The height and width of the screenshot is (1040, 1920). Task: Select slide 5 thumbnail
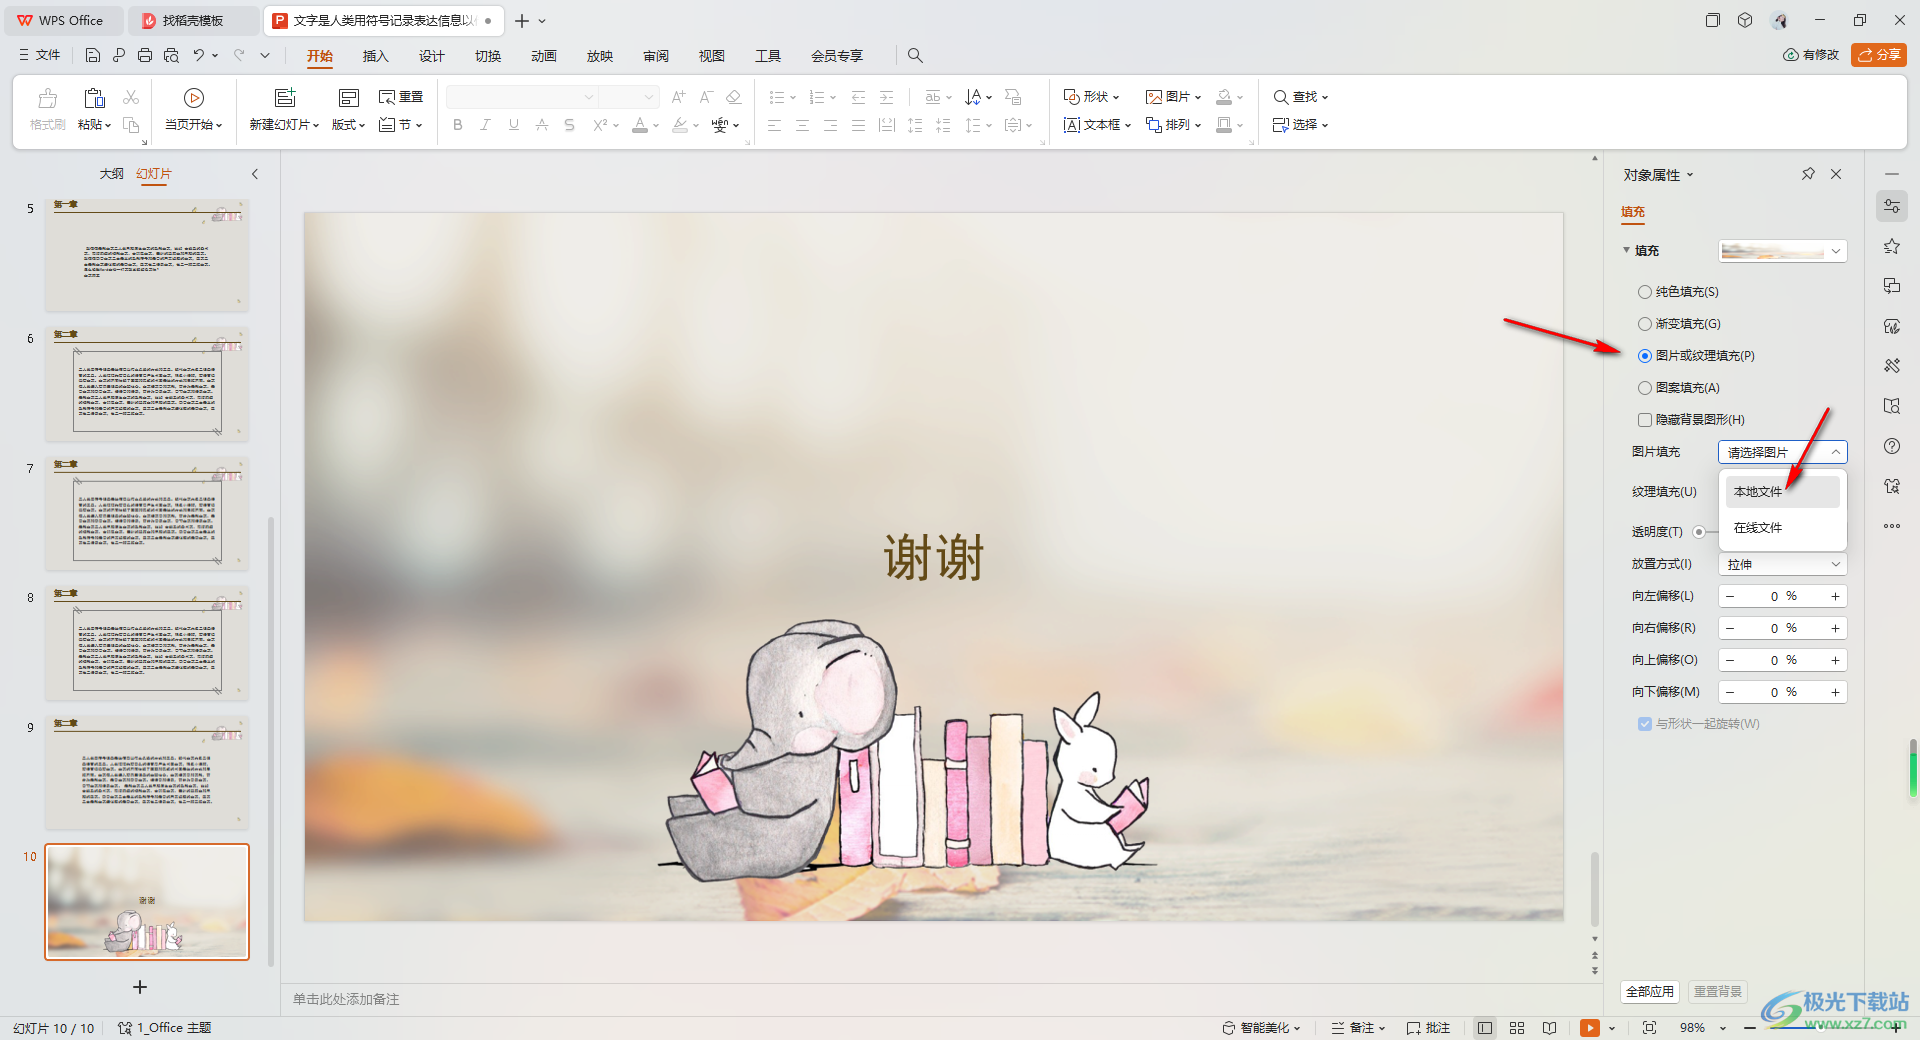tap(147, 254)
